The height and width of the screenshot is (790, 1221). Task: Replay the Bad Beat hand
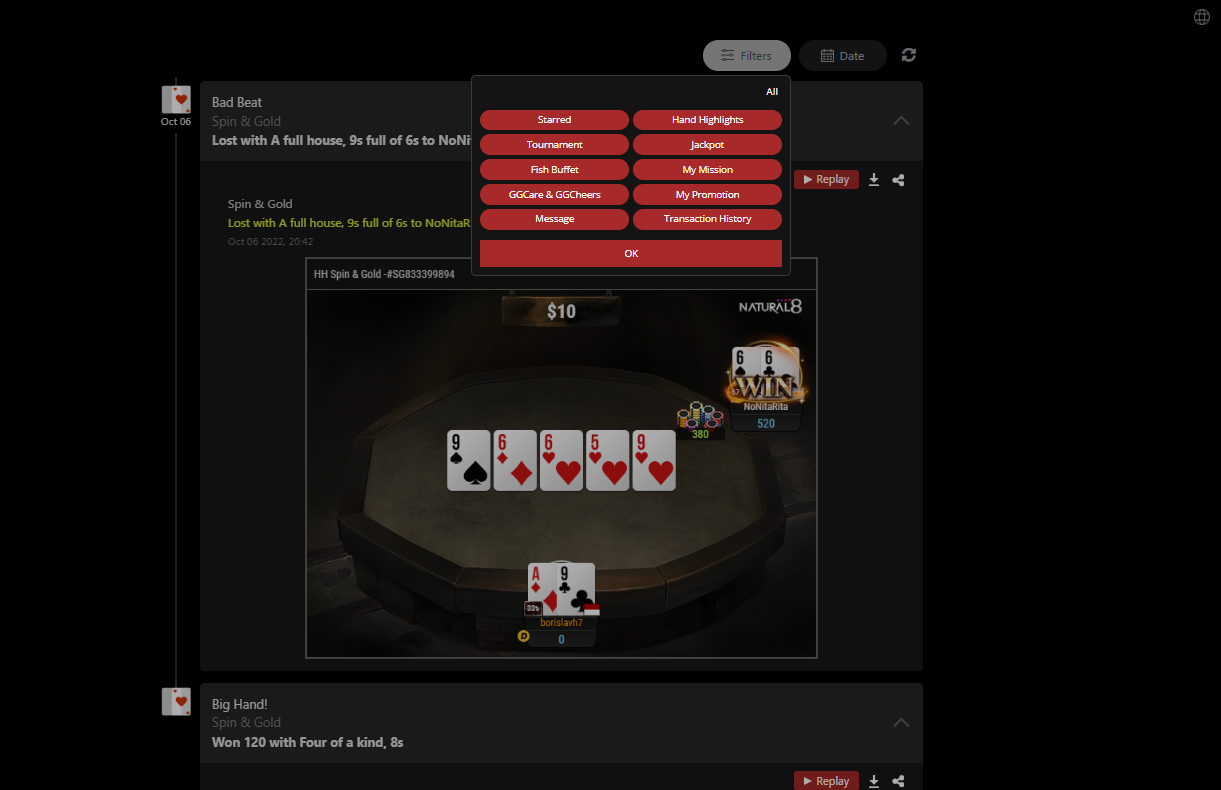[x=826, y=180]
